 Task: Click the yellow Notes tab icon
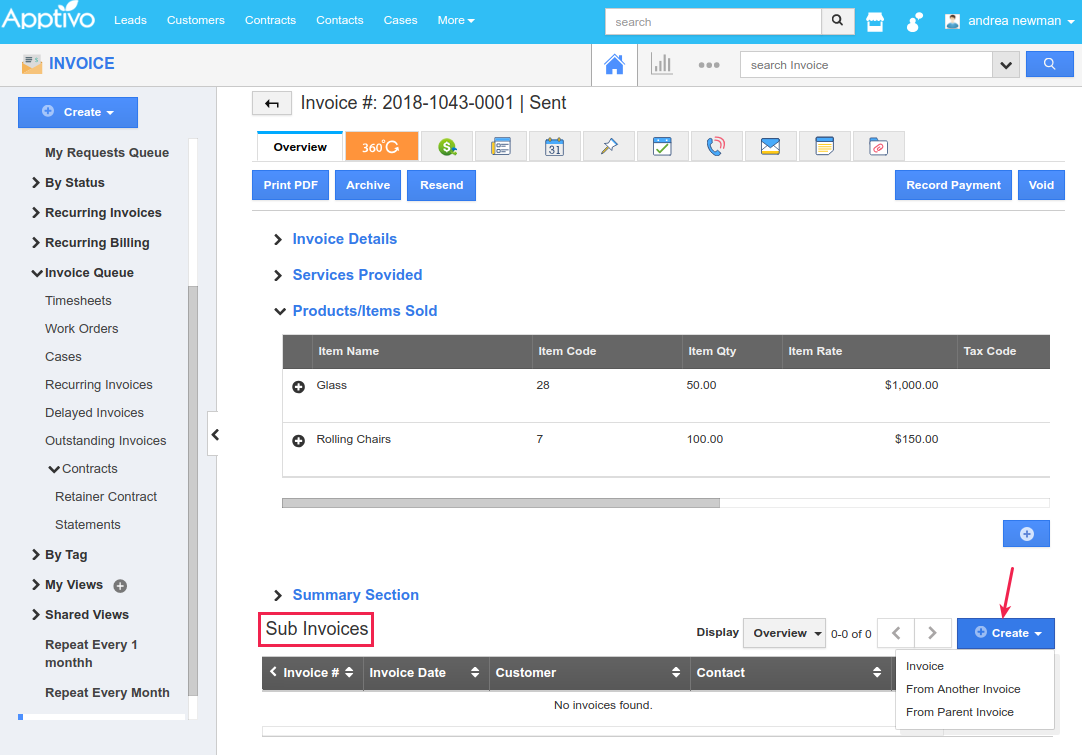coord(824,147)
